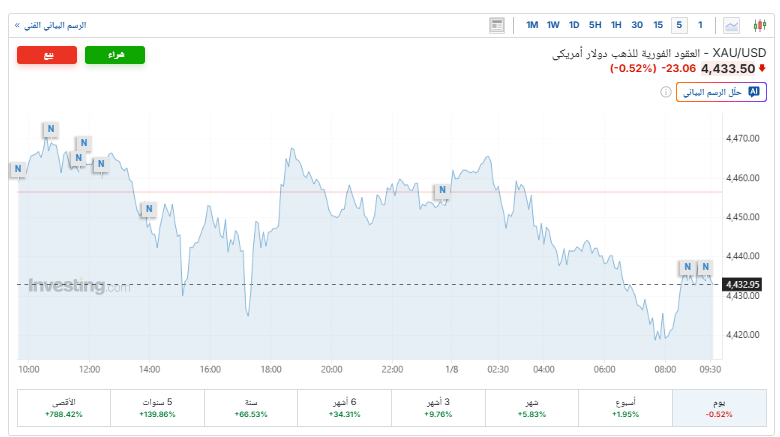Image resolution: width=780 pixels, height=437 pixels.
Task: Select the area chart type icon
Action: (733, 25)
